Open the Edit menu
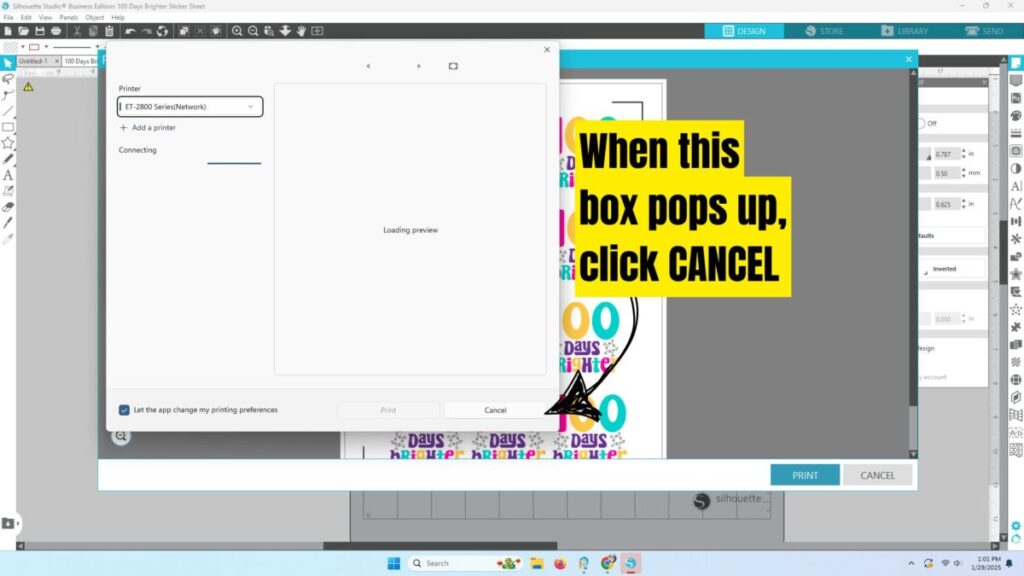Screen dimensions: 1024x576 coord(26,18)
